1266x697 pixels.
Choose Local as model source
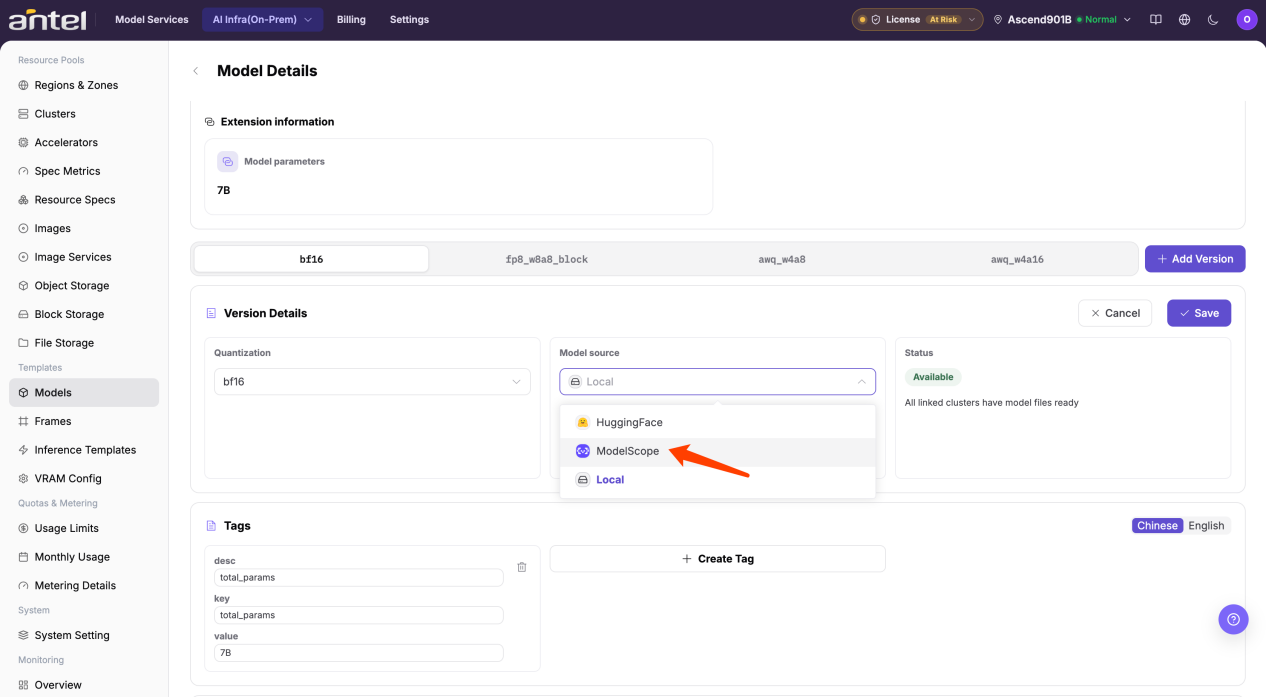[717, 480]
